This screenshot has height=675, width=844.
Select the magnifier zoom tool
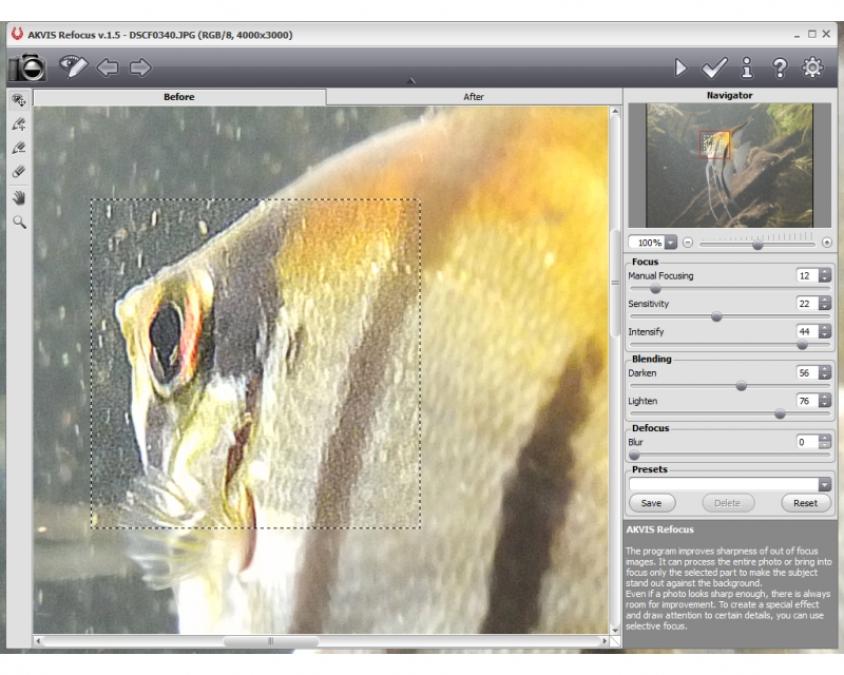coord(18,221)
